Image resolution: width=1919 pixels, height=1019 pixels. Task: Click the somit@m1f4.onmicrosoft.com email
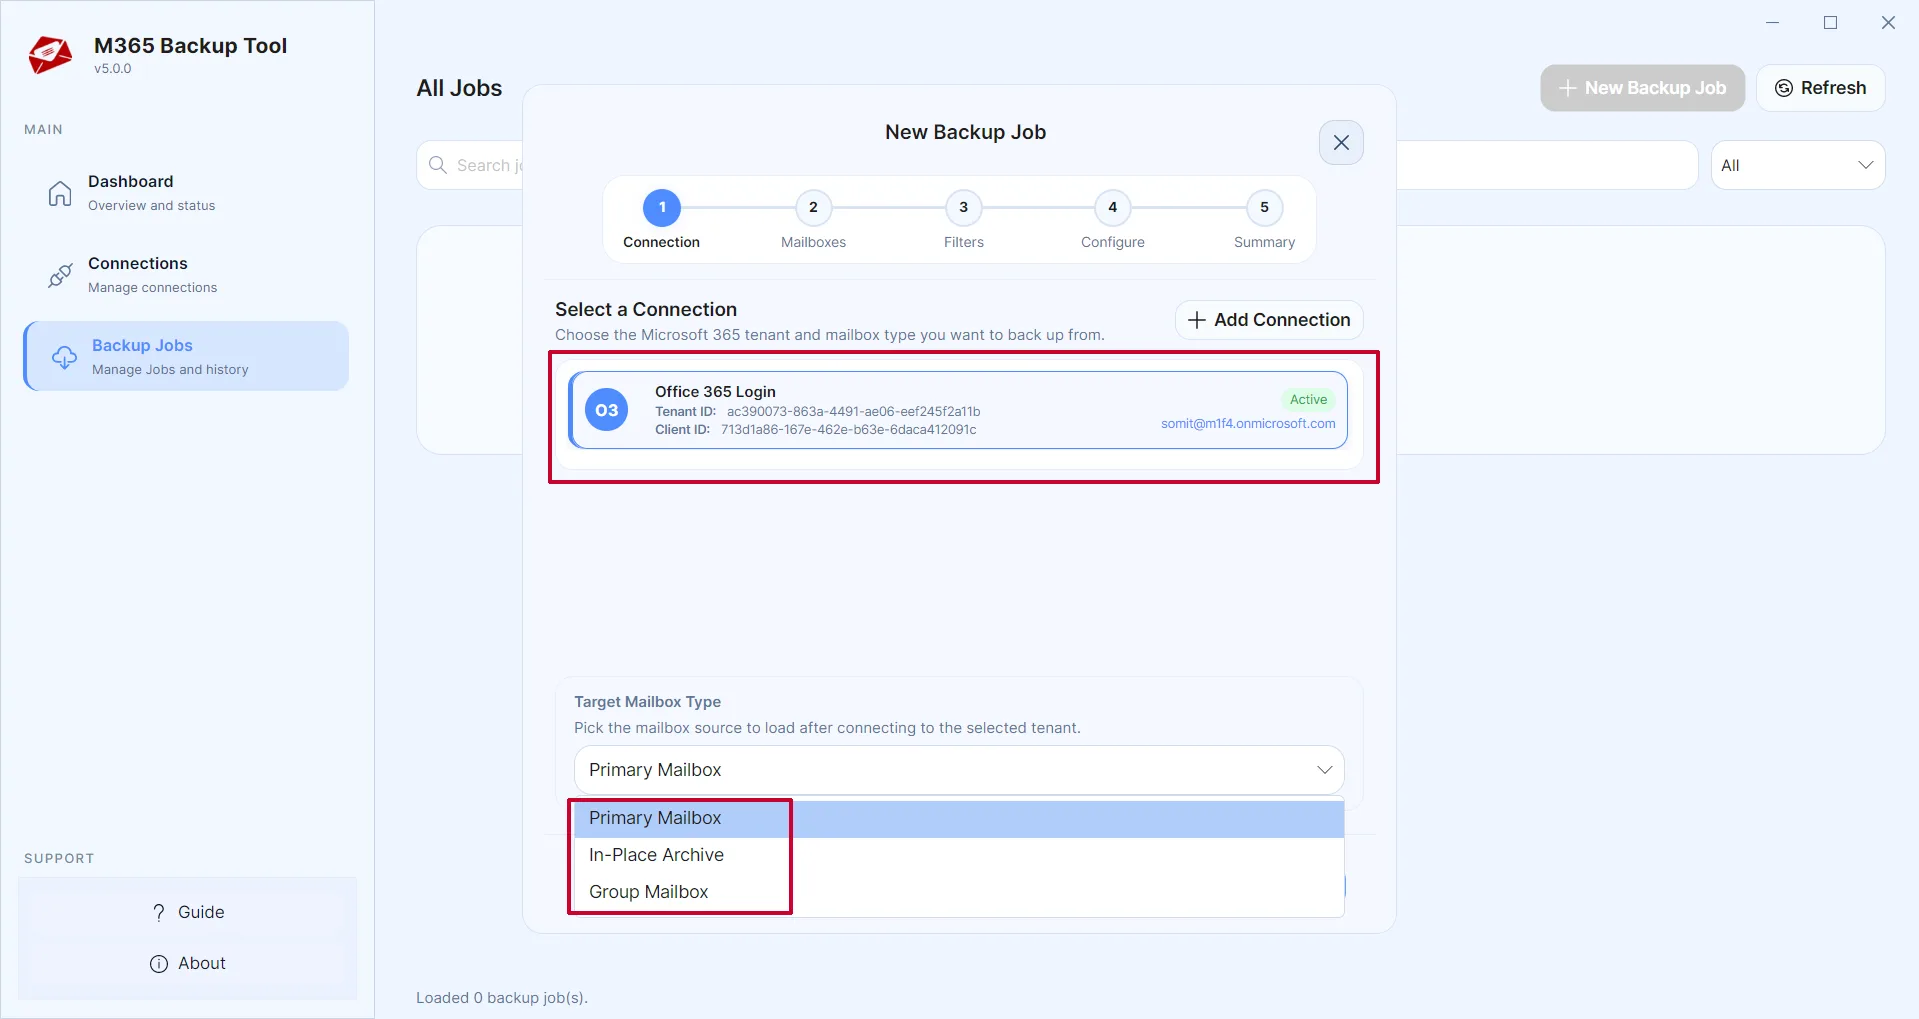1248,424
